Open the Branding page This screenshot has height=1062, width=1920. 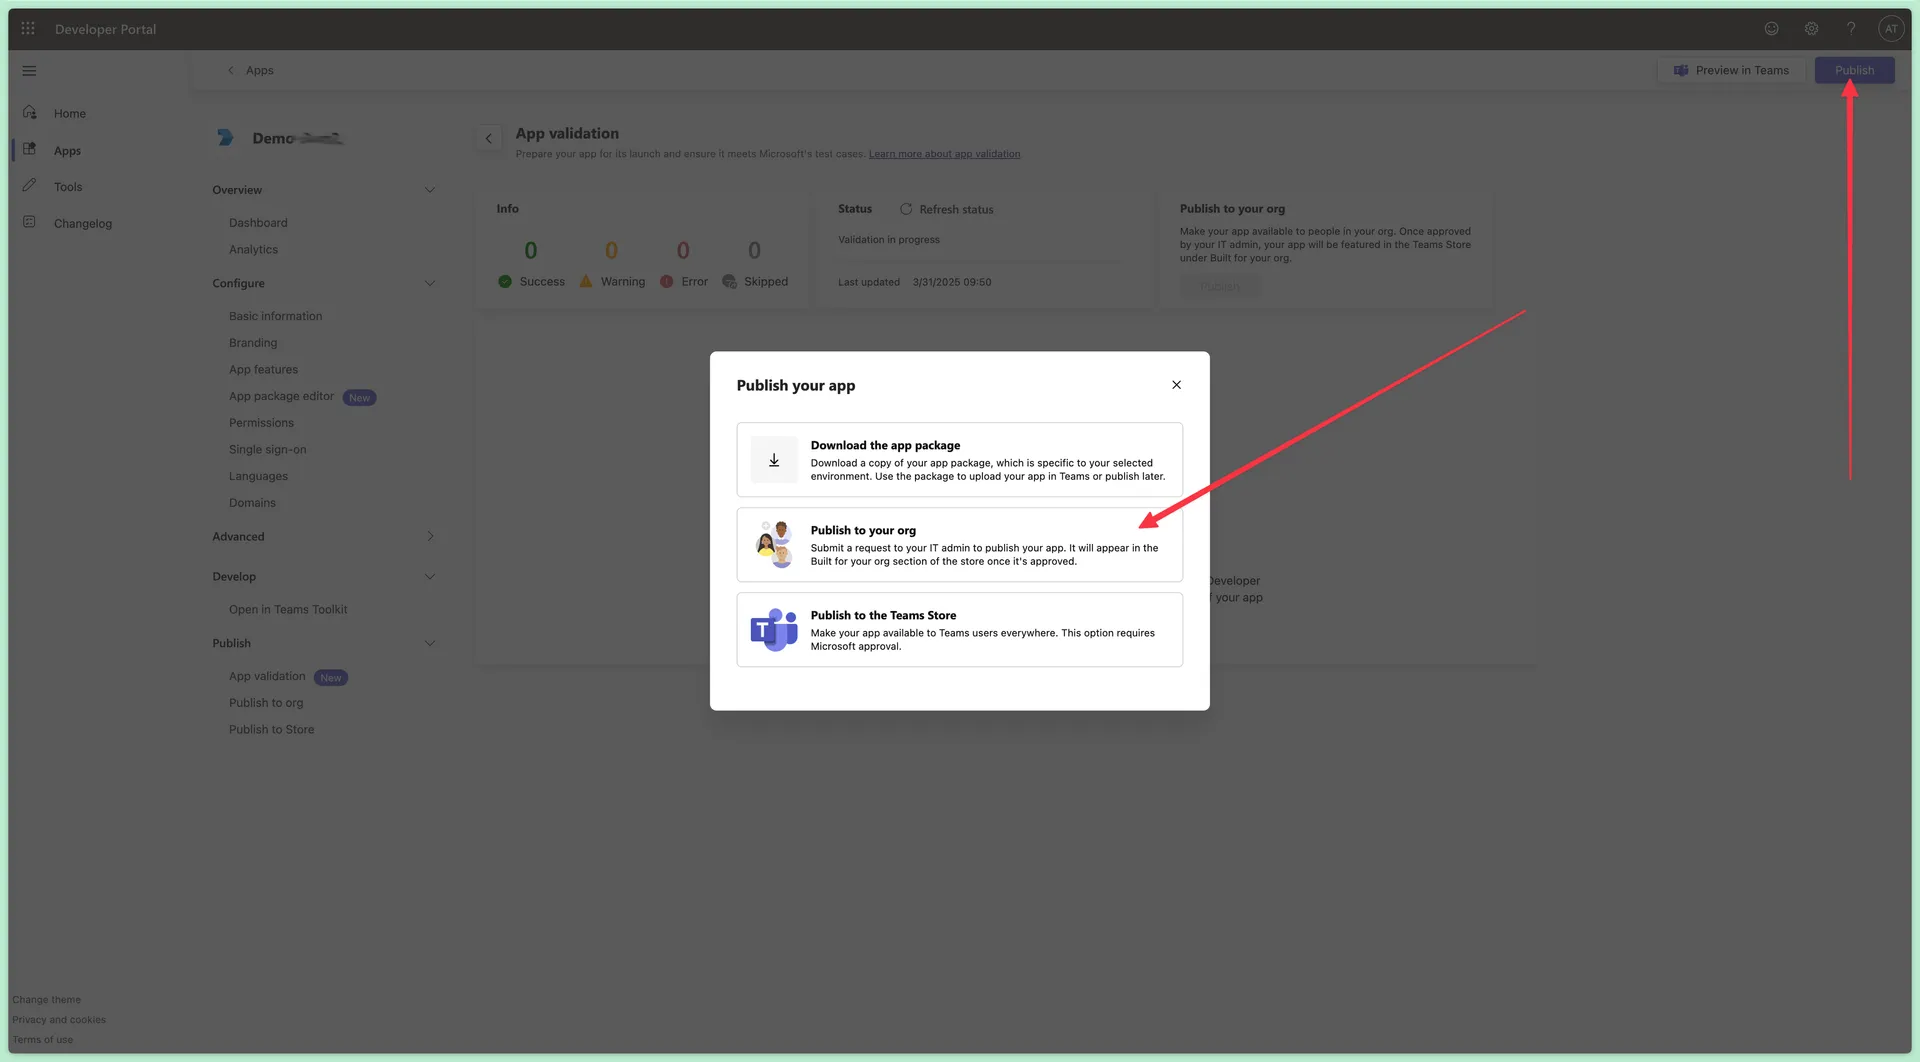pyautogui.click(x=253, y=343)
